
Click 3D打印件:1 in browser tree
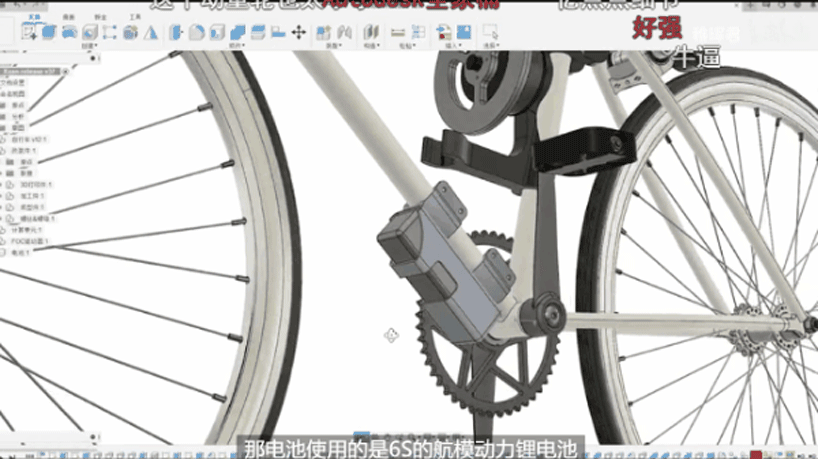click(x=32, y=184)
